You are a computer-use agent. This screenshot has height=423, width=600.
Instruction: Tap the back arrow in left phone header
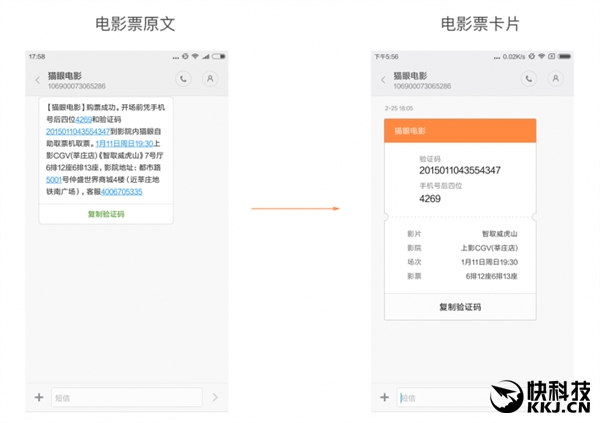pyautogui.click(x=38, y=80)
